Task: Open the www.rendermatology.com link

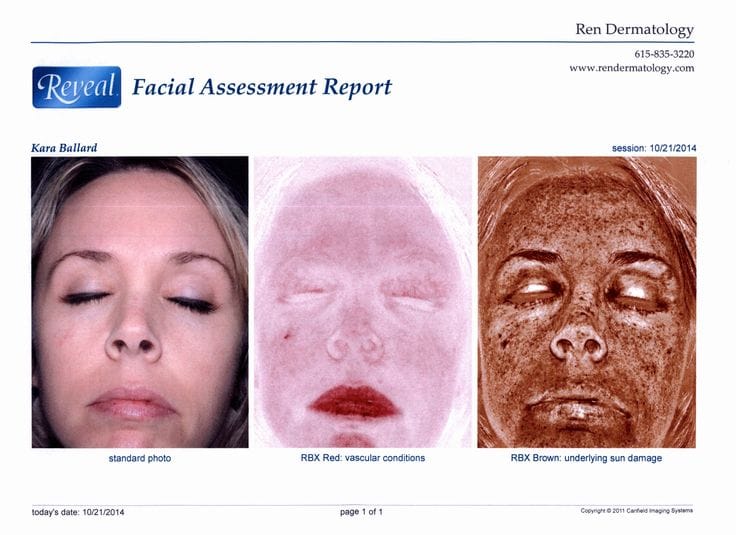Action: coord(631,68)
